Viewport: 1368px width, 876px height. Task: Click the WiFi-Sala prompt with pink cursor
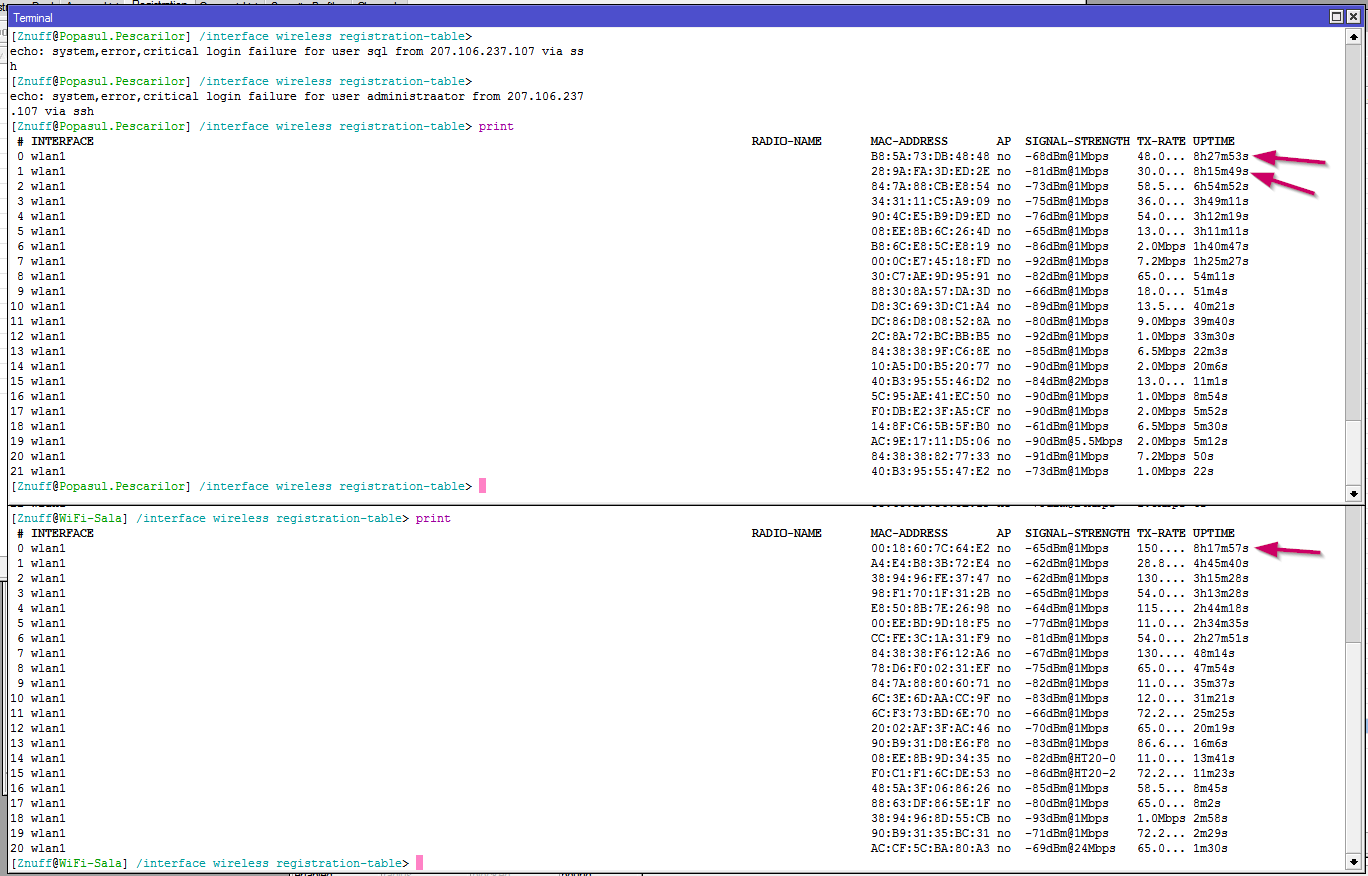click(216, 863)
